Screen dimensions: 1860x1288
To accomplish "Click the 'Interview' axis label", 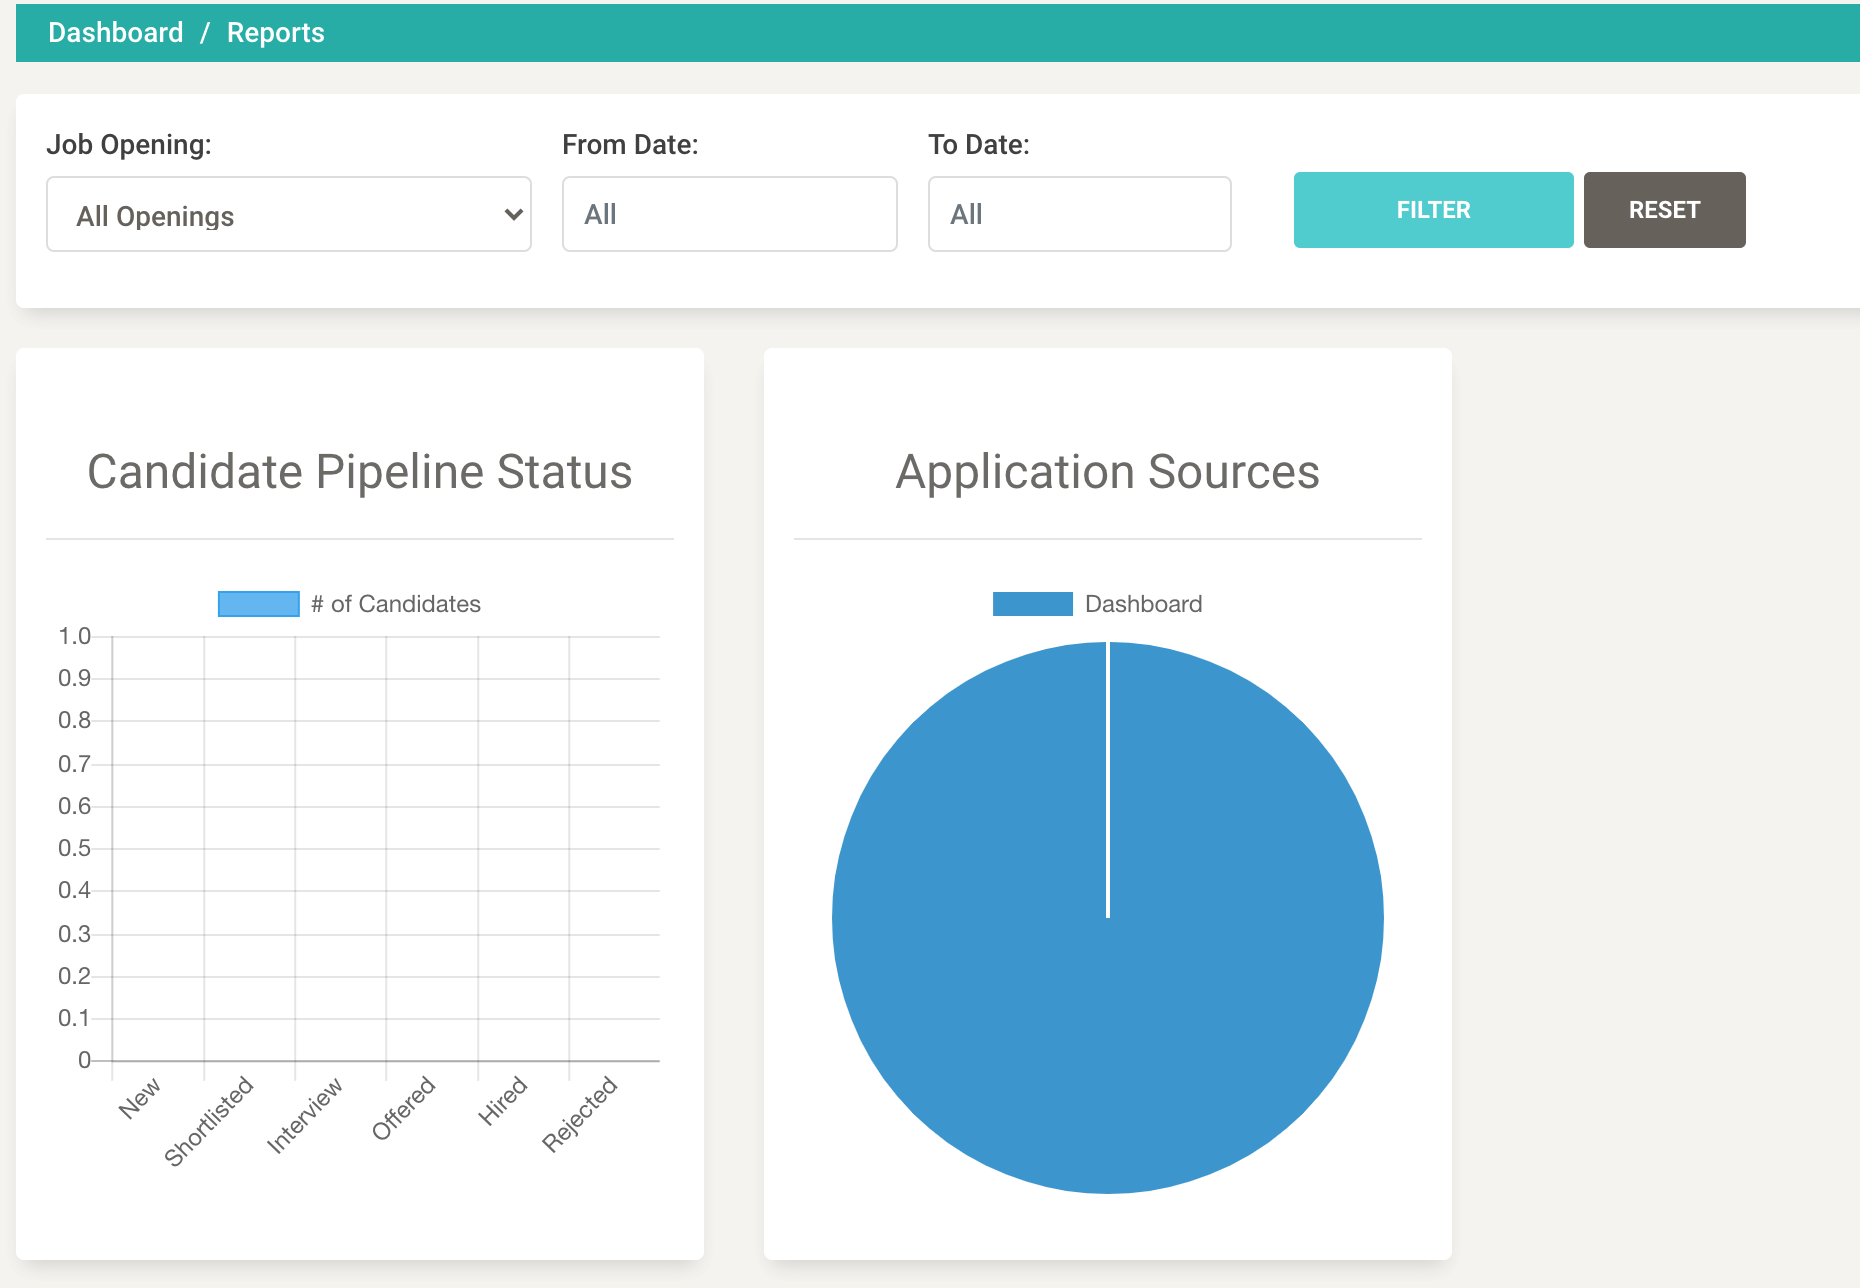I will [305, 1115].
